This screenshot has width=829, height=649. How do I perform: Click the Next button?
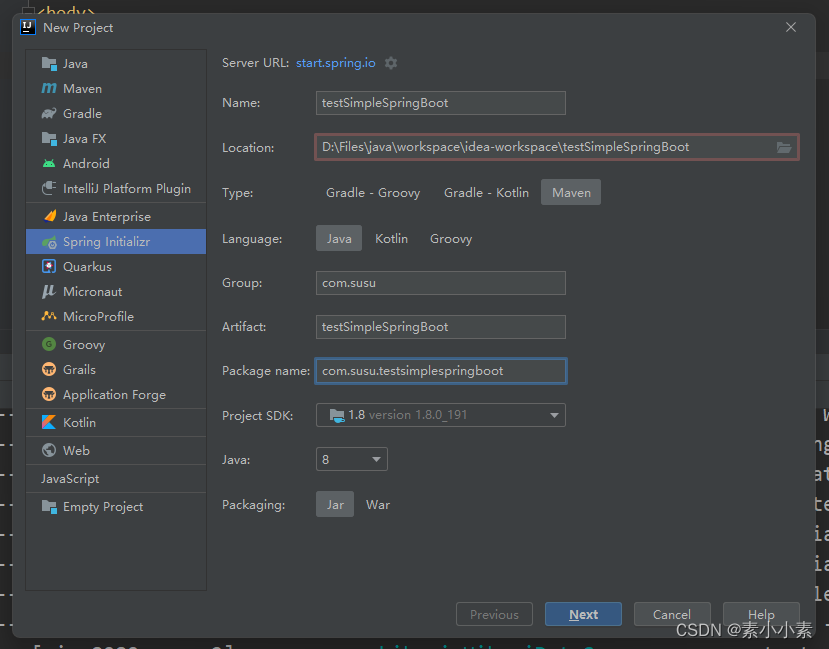[x=583, y=614]
